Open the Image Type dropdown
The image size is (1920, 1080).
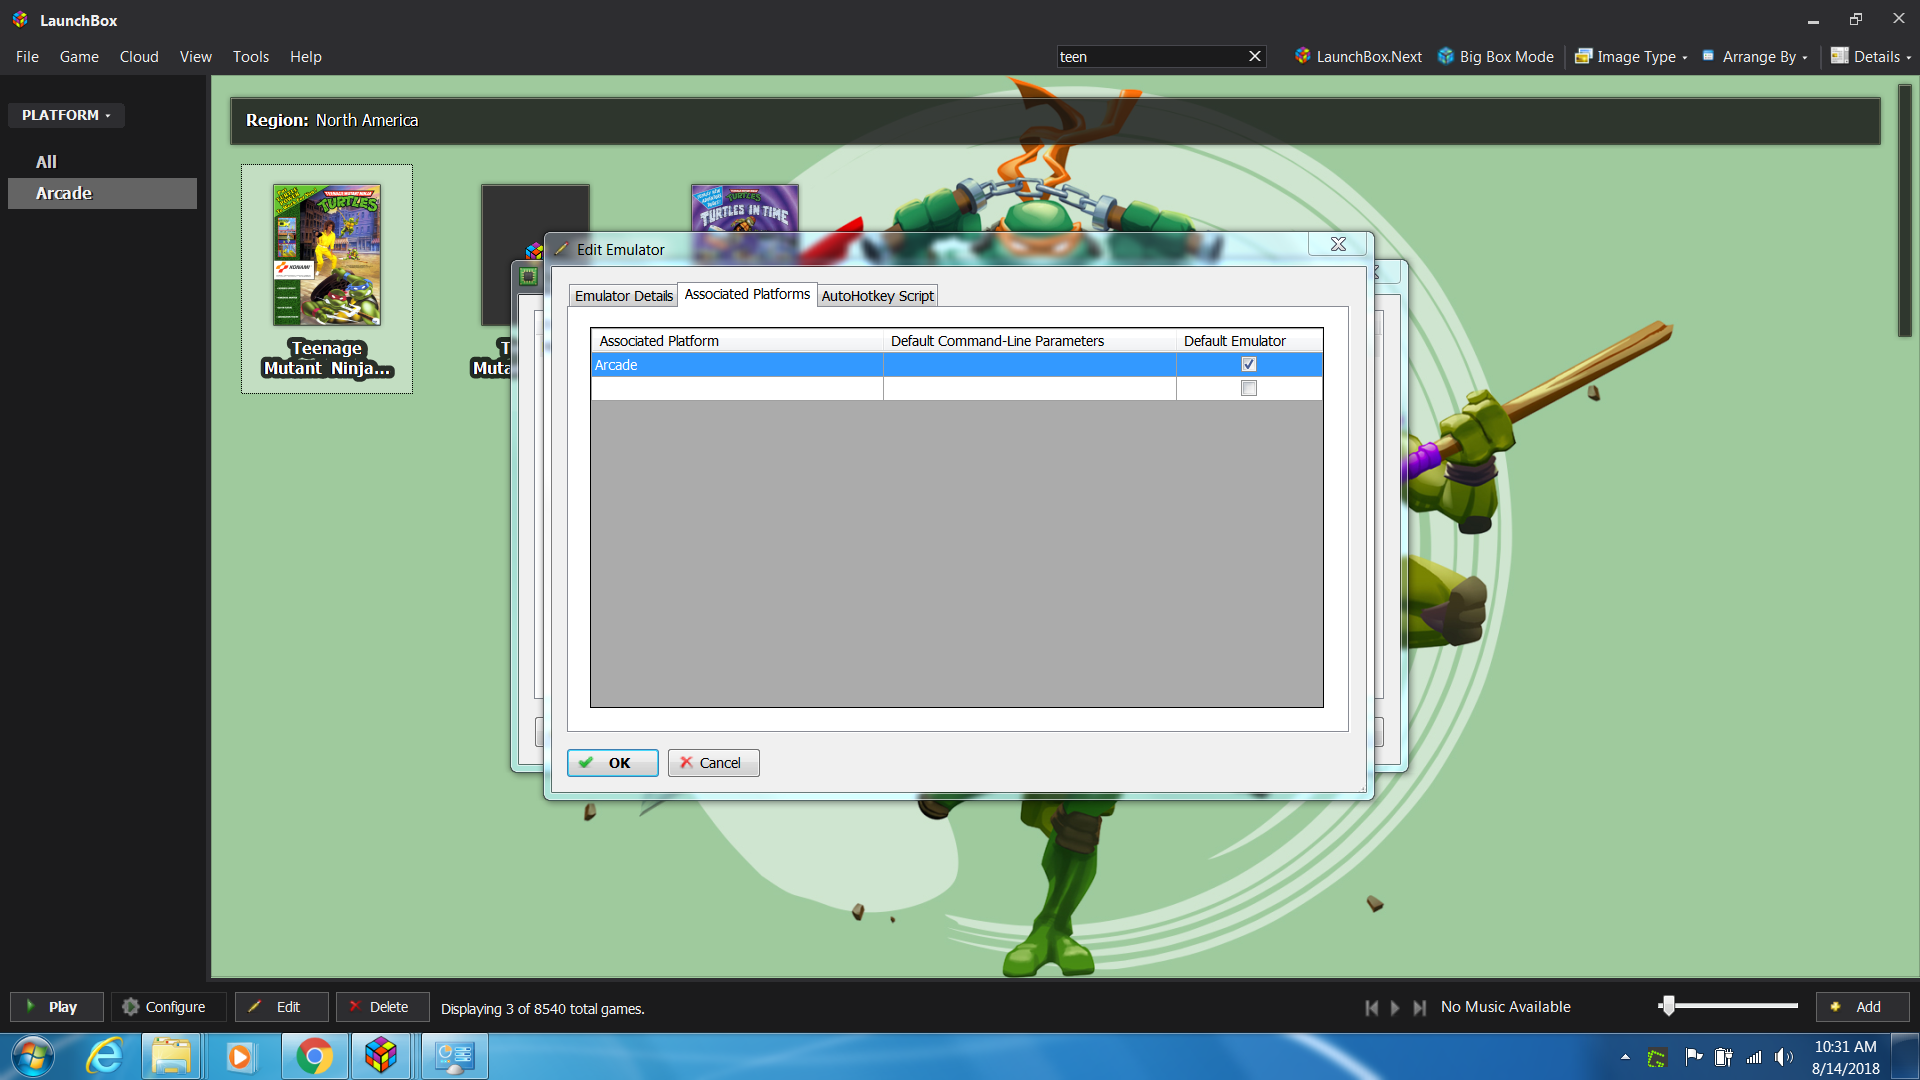tap(1632, 57)
